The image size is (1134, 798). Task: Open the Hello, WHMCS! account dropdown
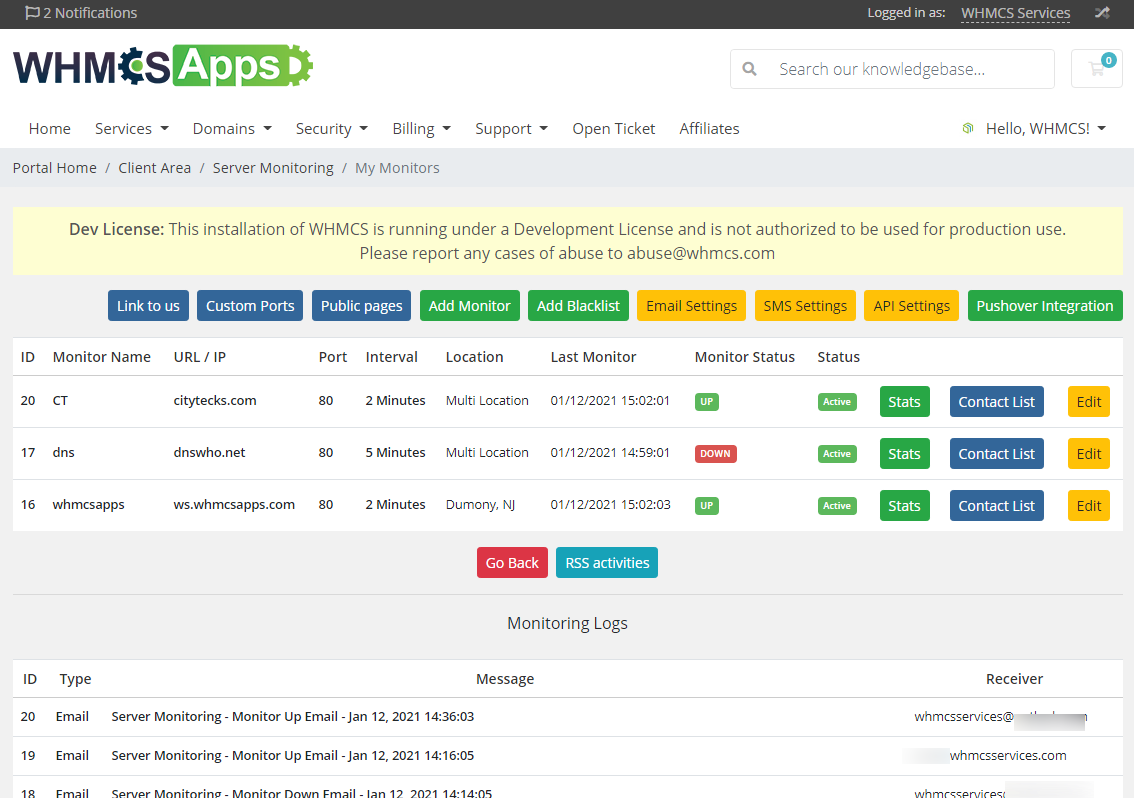[x=1046, y=129]
